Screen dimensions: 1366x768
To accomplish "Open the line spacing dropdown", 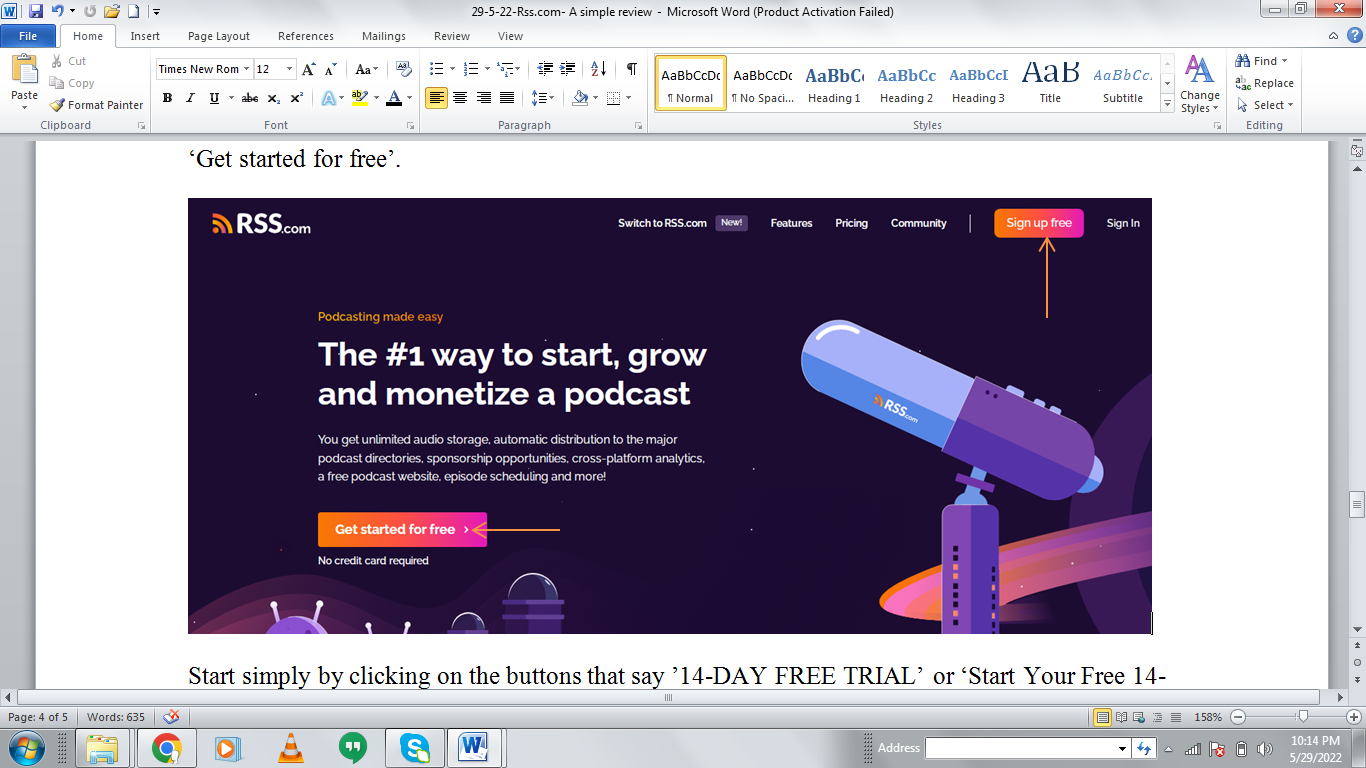I will (x=543, y=98).
